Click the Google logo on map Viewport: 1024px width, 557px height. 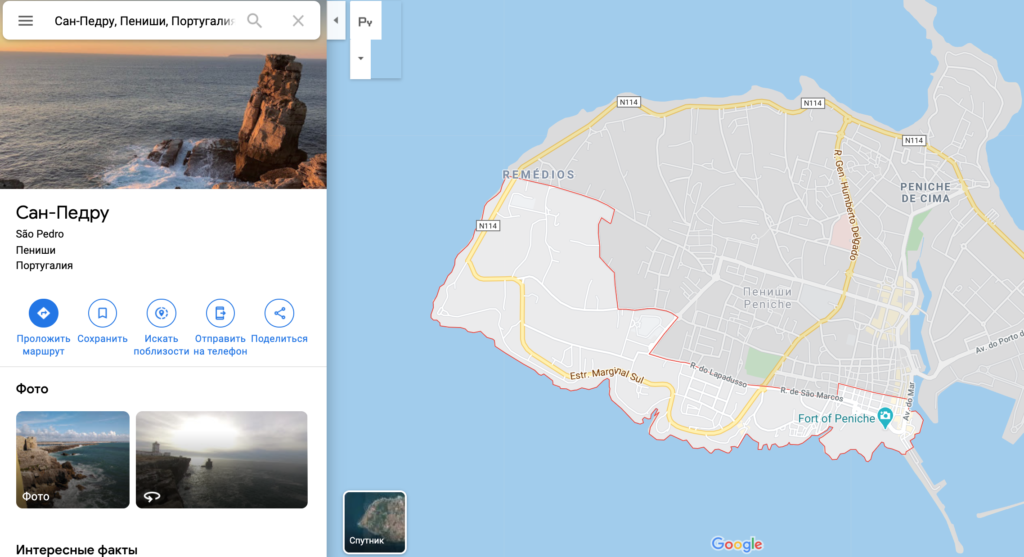[737, 544]
